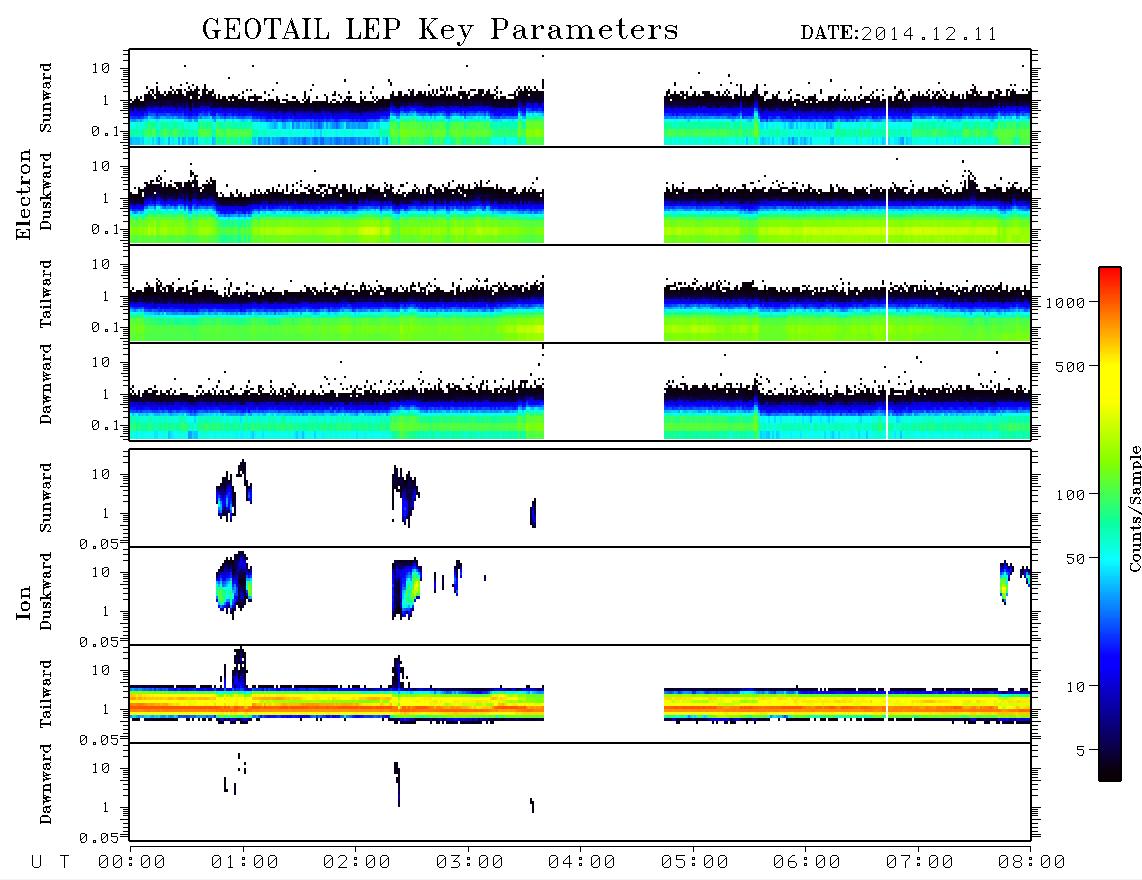Viewport: 1142px width, 880px height.
Task: Click the Ion Tailward panel label
Action: point(46,694)
